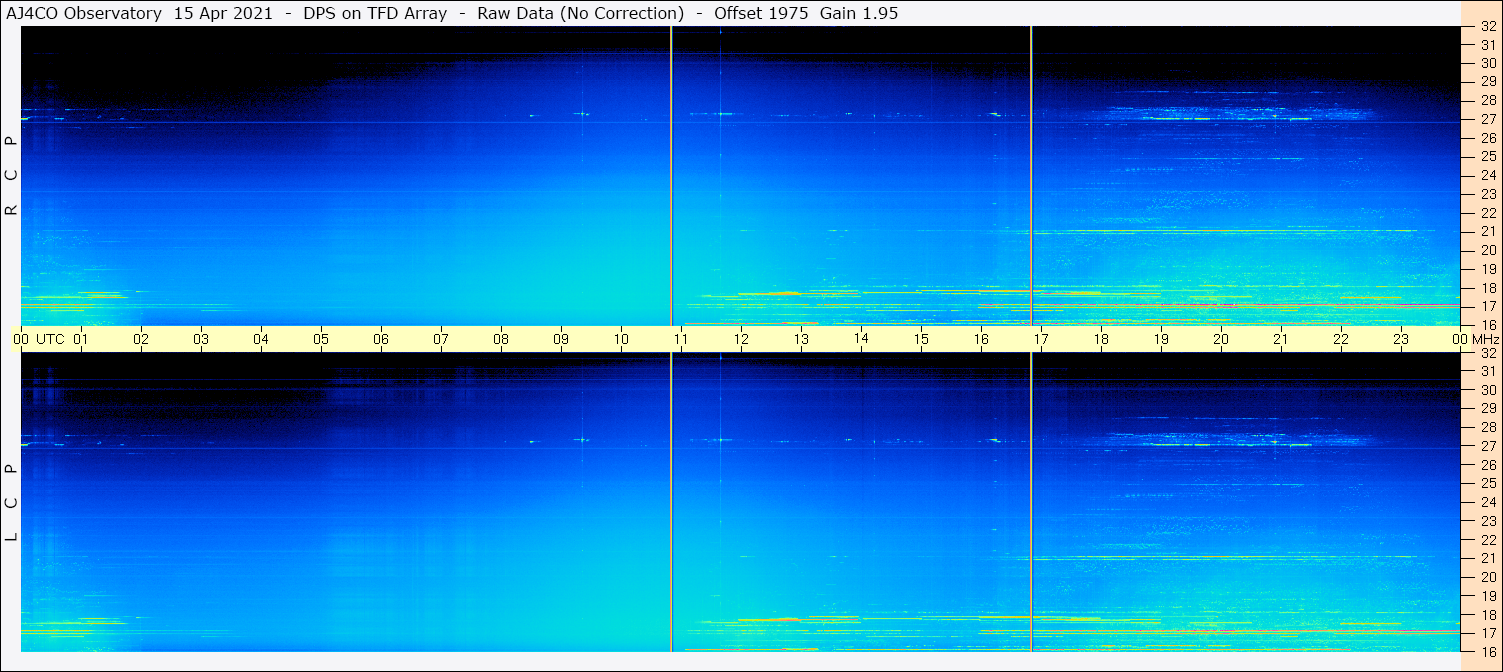This screenshot has width=1503, height=672.
Task: Select the "23" frequency label of the RCP panel
Action: [x=1488, y=194]
